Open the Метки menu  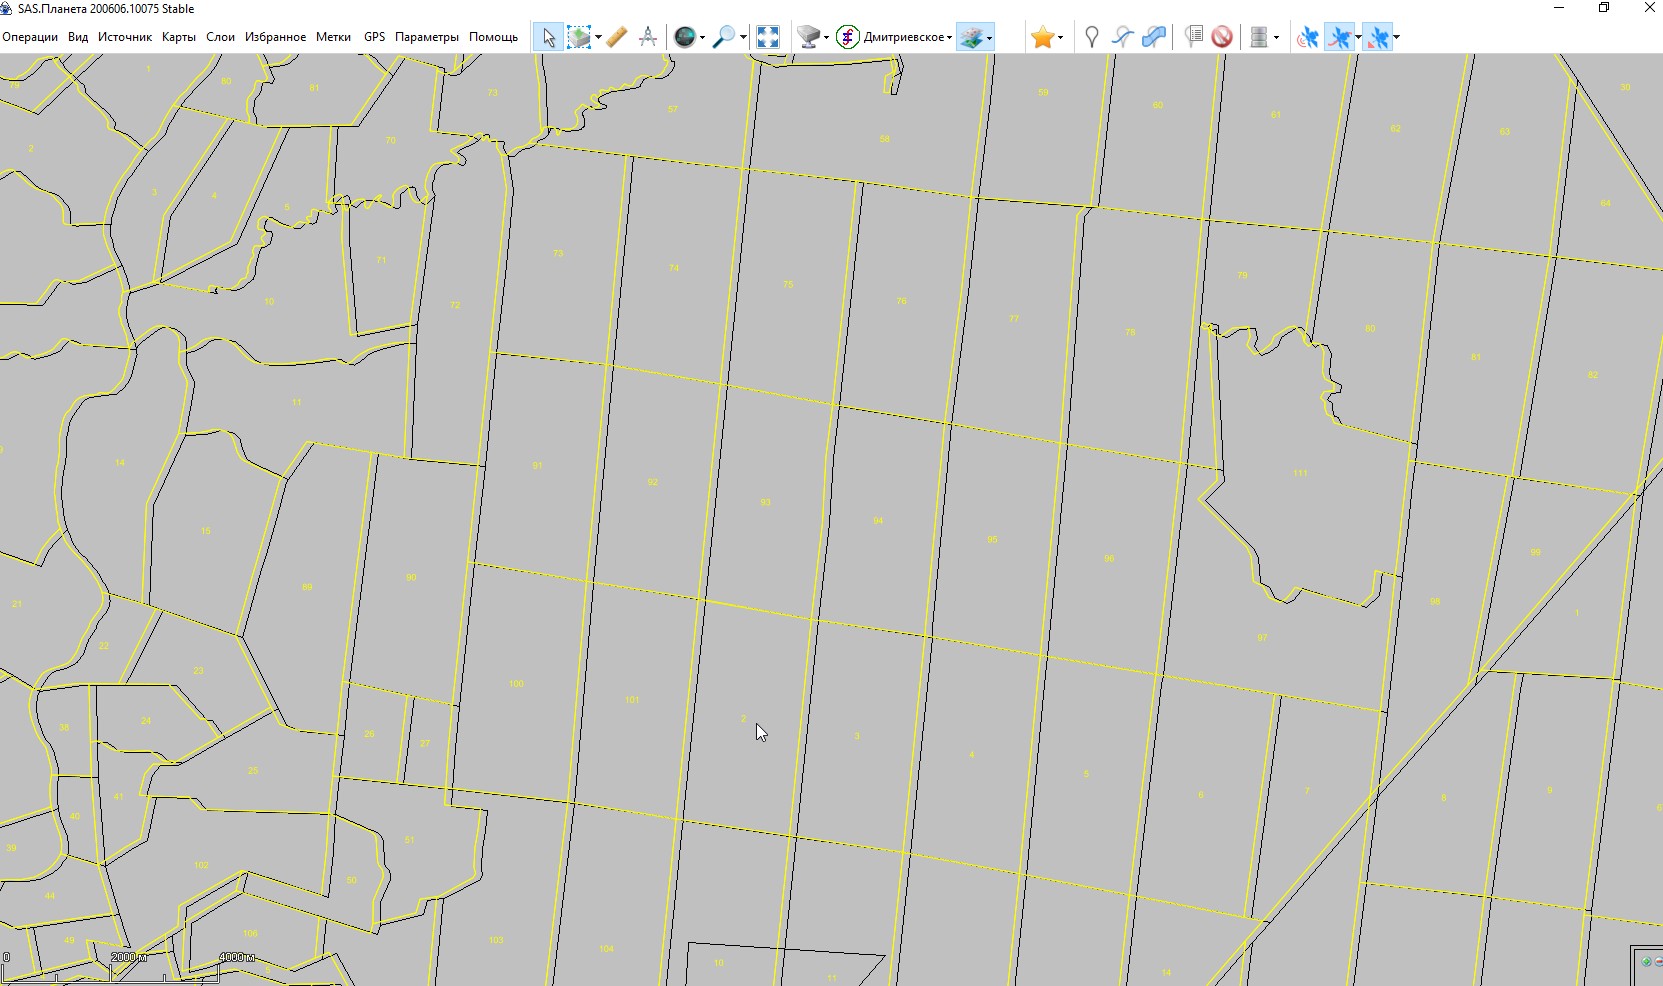pyautogui.click(x=333, y=37)
